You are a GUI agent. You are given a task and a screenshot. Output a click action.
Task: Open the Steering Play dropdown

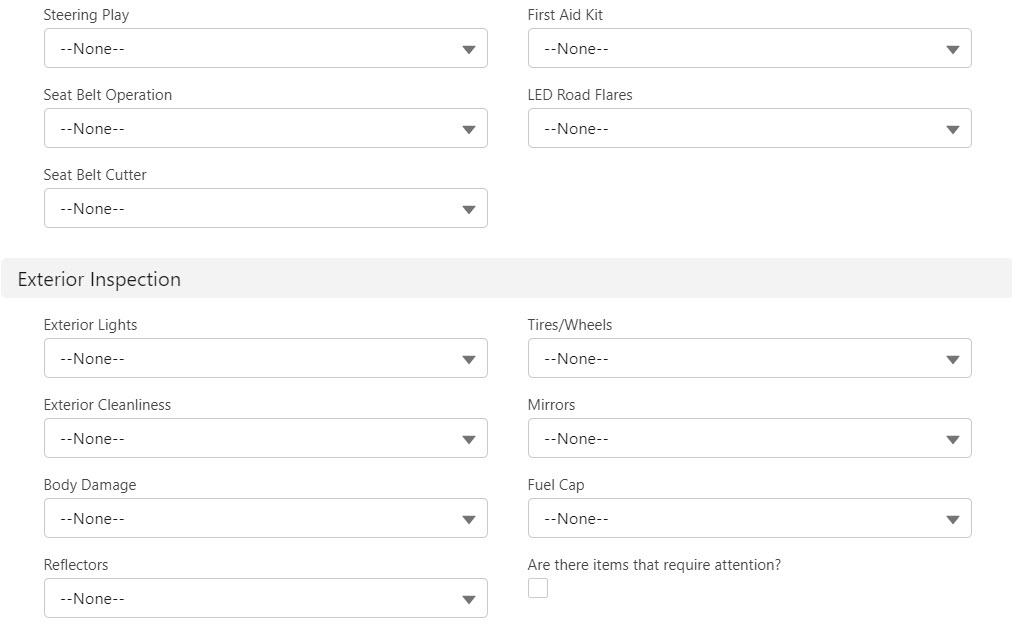pyautogui.click(x=265, y=48)
